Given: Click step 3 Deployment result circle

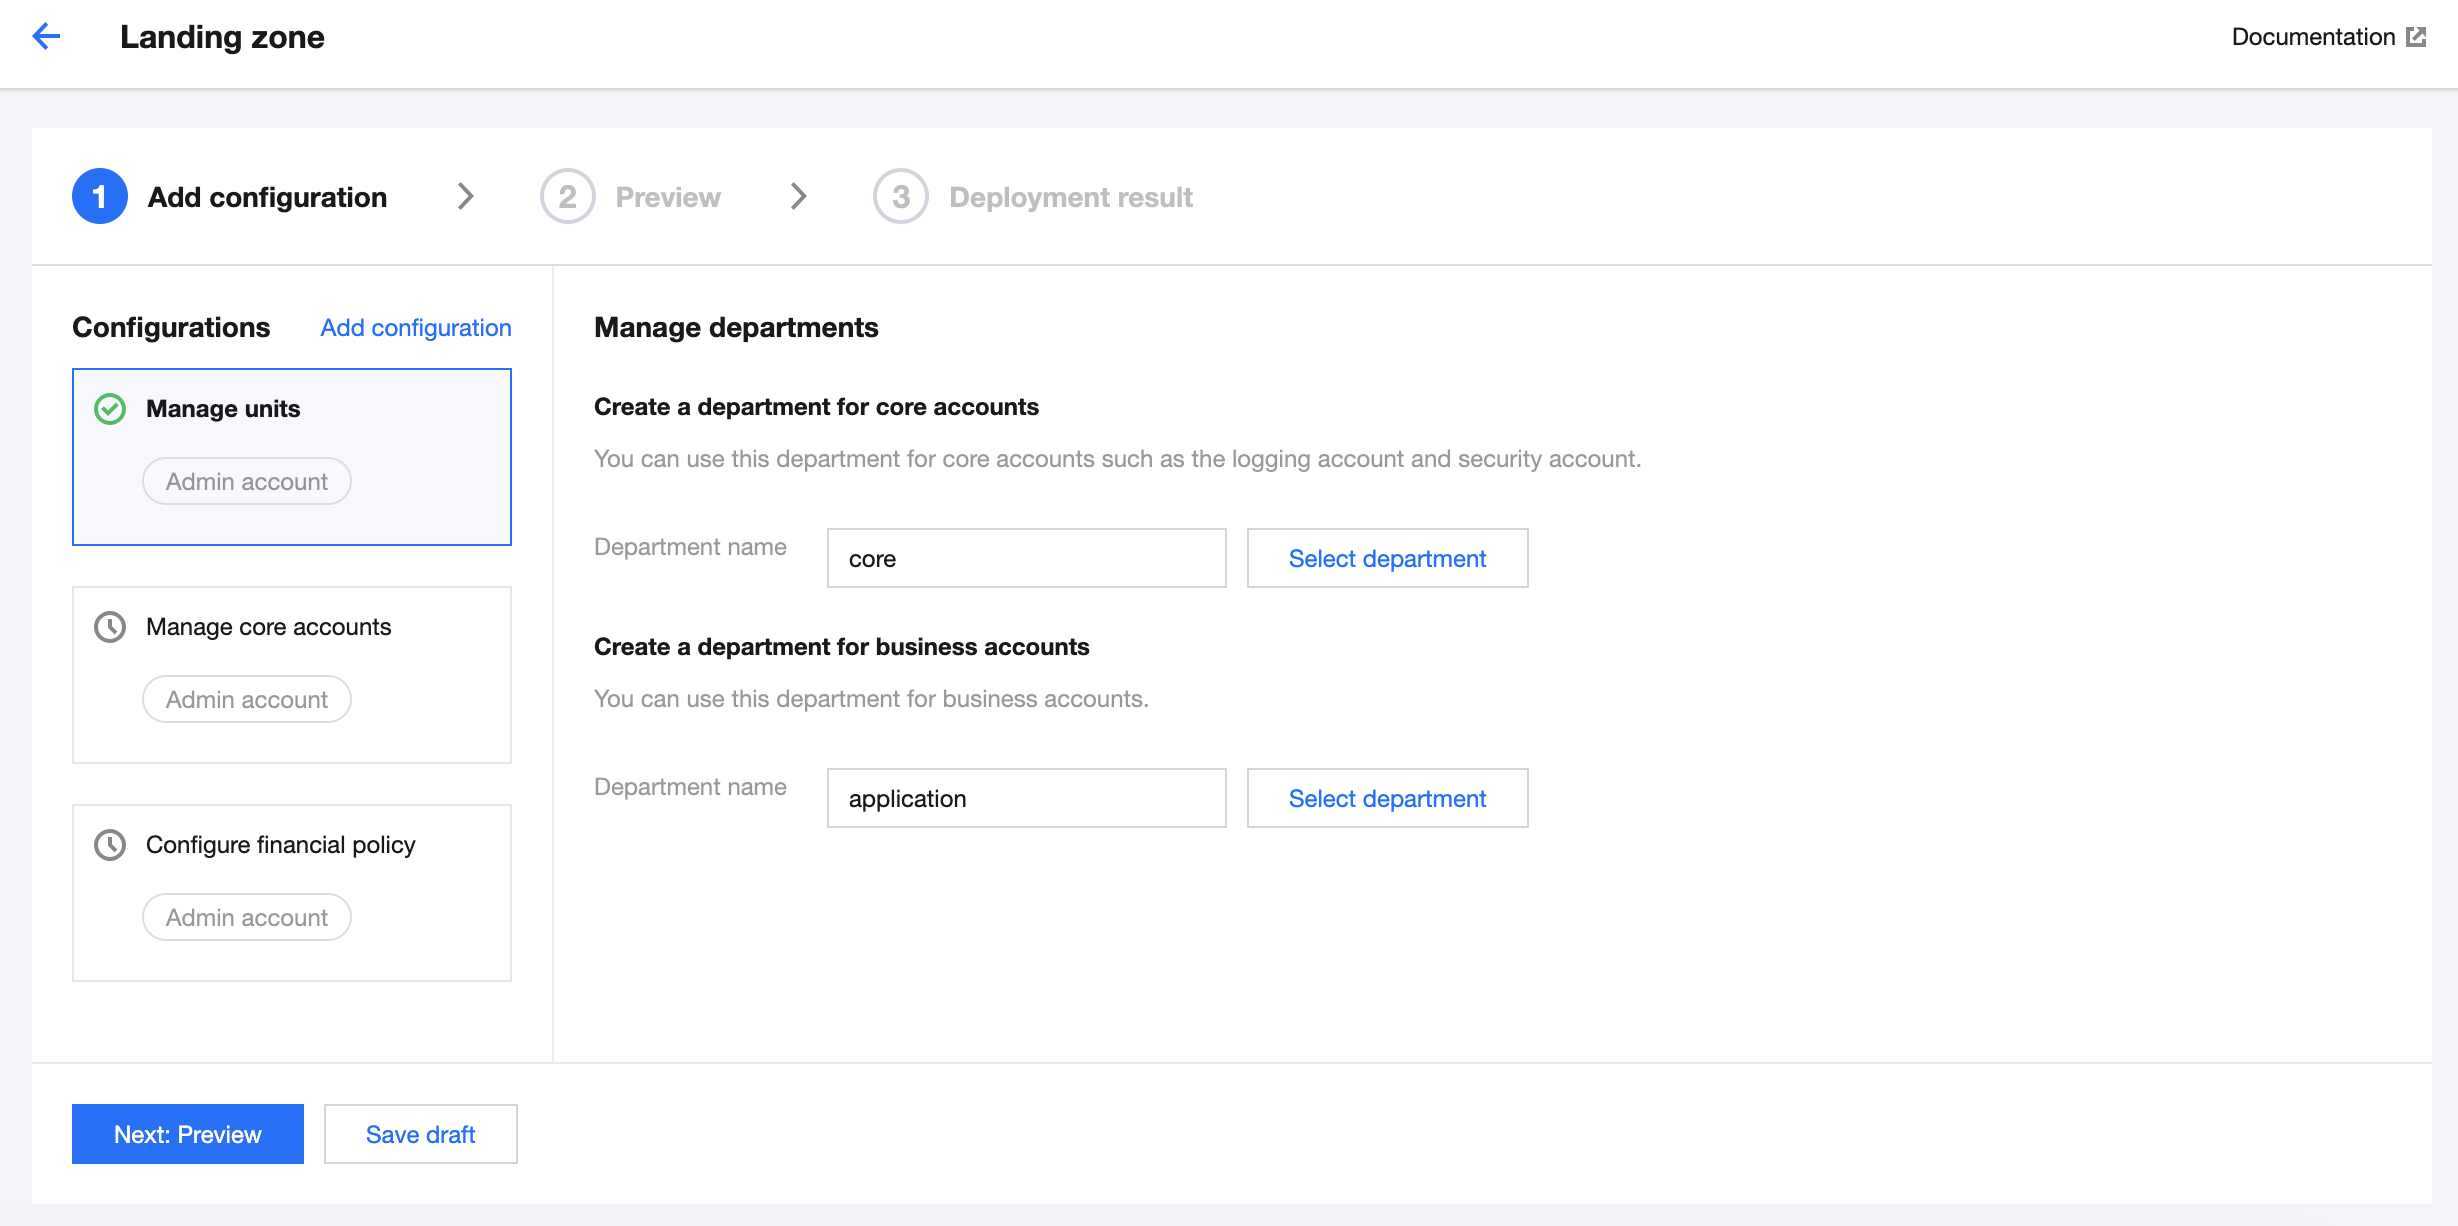Looking at the screenshot, I should coord(900,197).
